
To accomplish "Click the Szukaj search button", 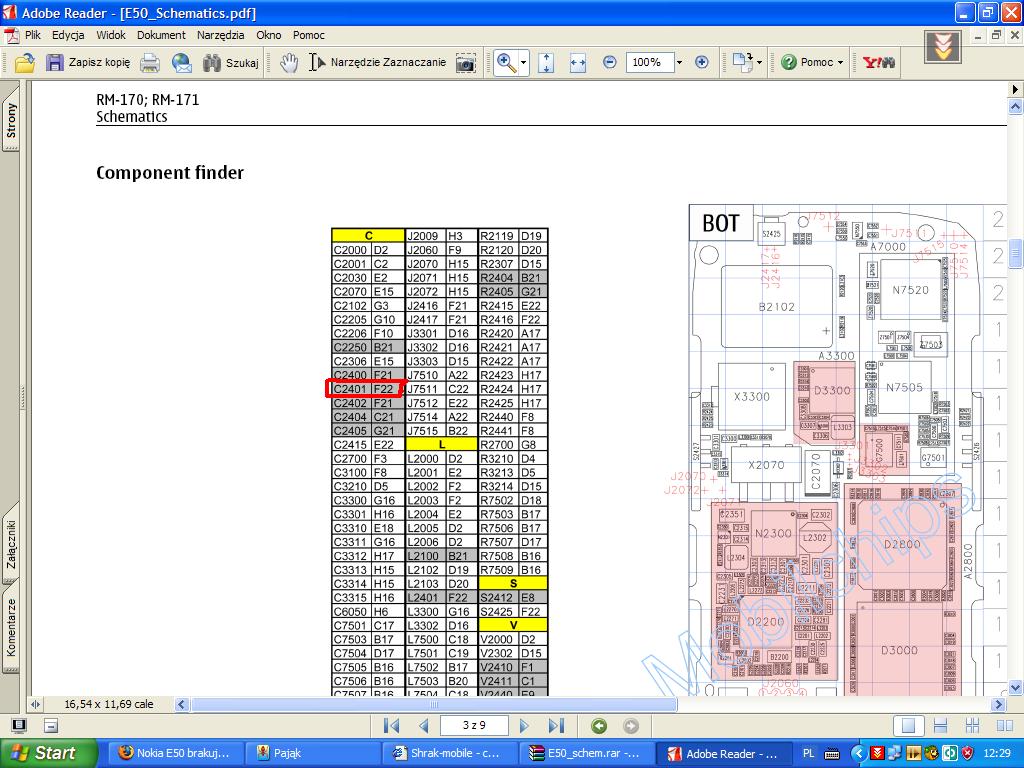I will [231, 63].
